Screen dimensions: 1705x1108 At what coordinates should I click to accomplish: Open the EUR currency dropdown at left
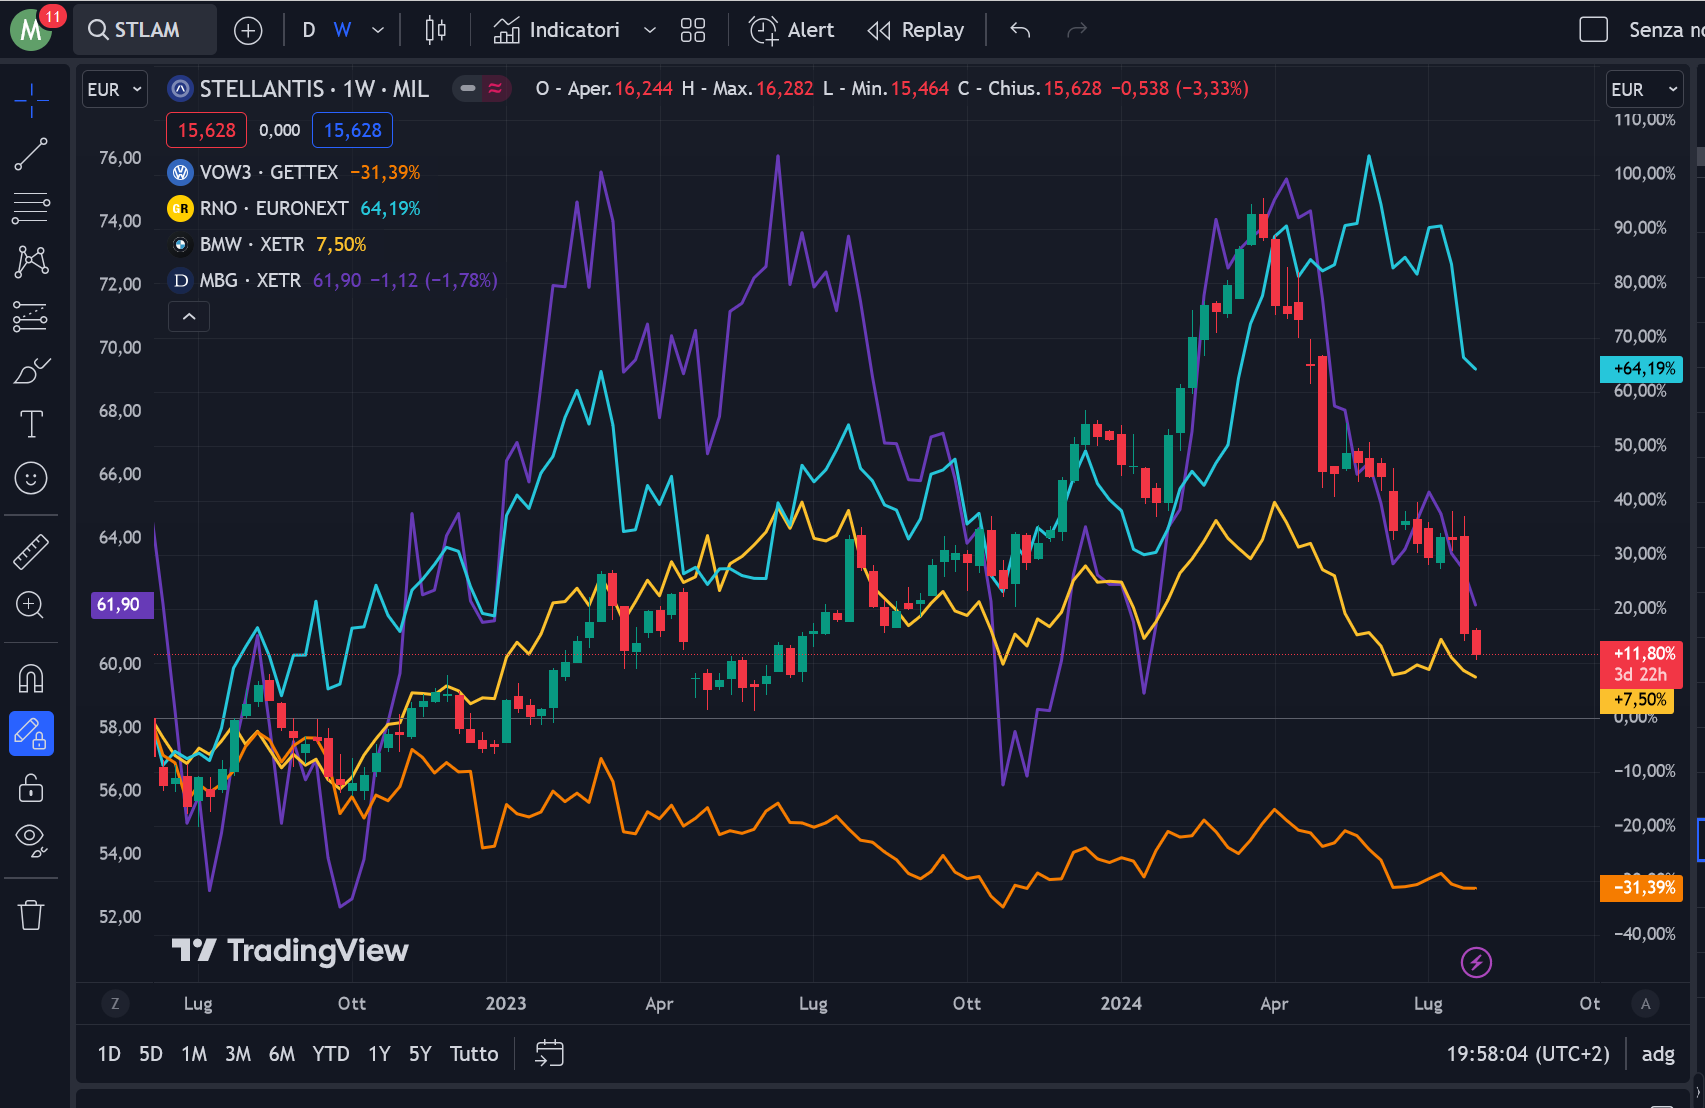(114, 90)
